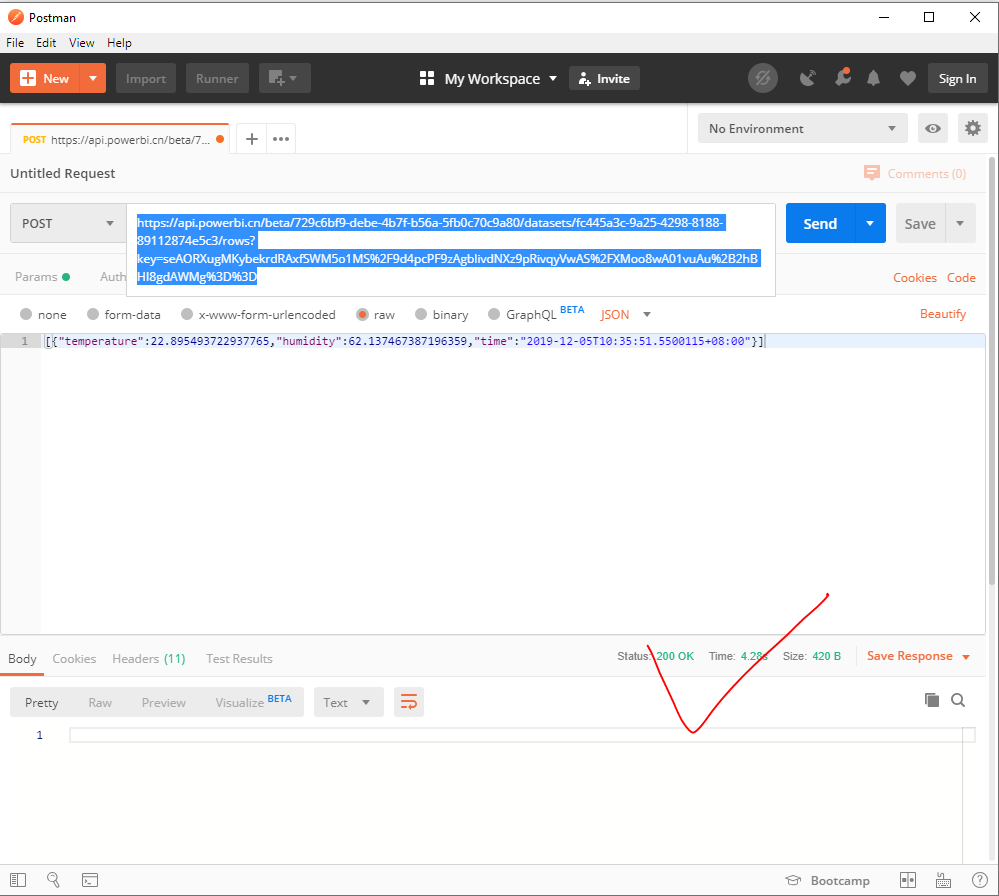The width and height of the screenshot is (999, 896).
Task: Click in the request URL field
Action: [450, 250]
